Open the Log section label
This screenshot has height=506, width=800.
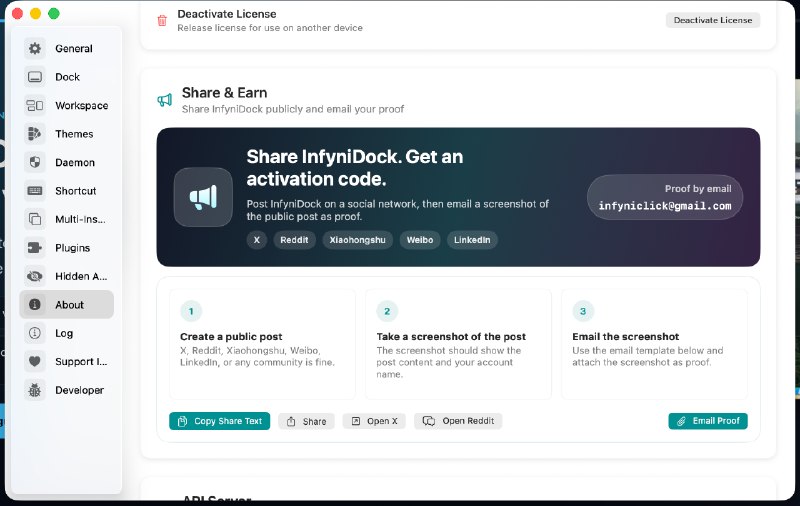pos(64,333)
